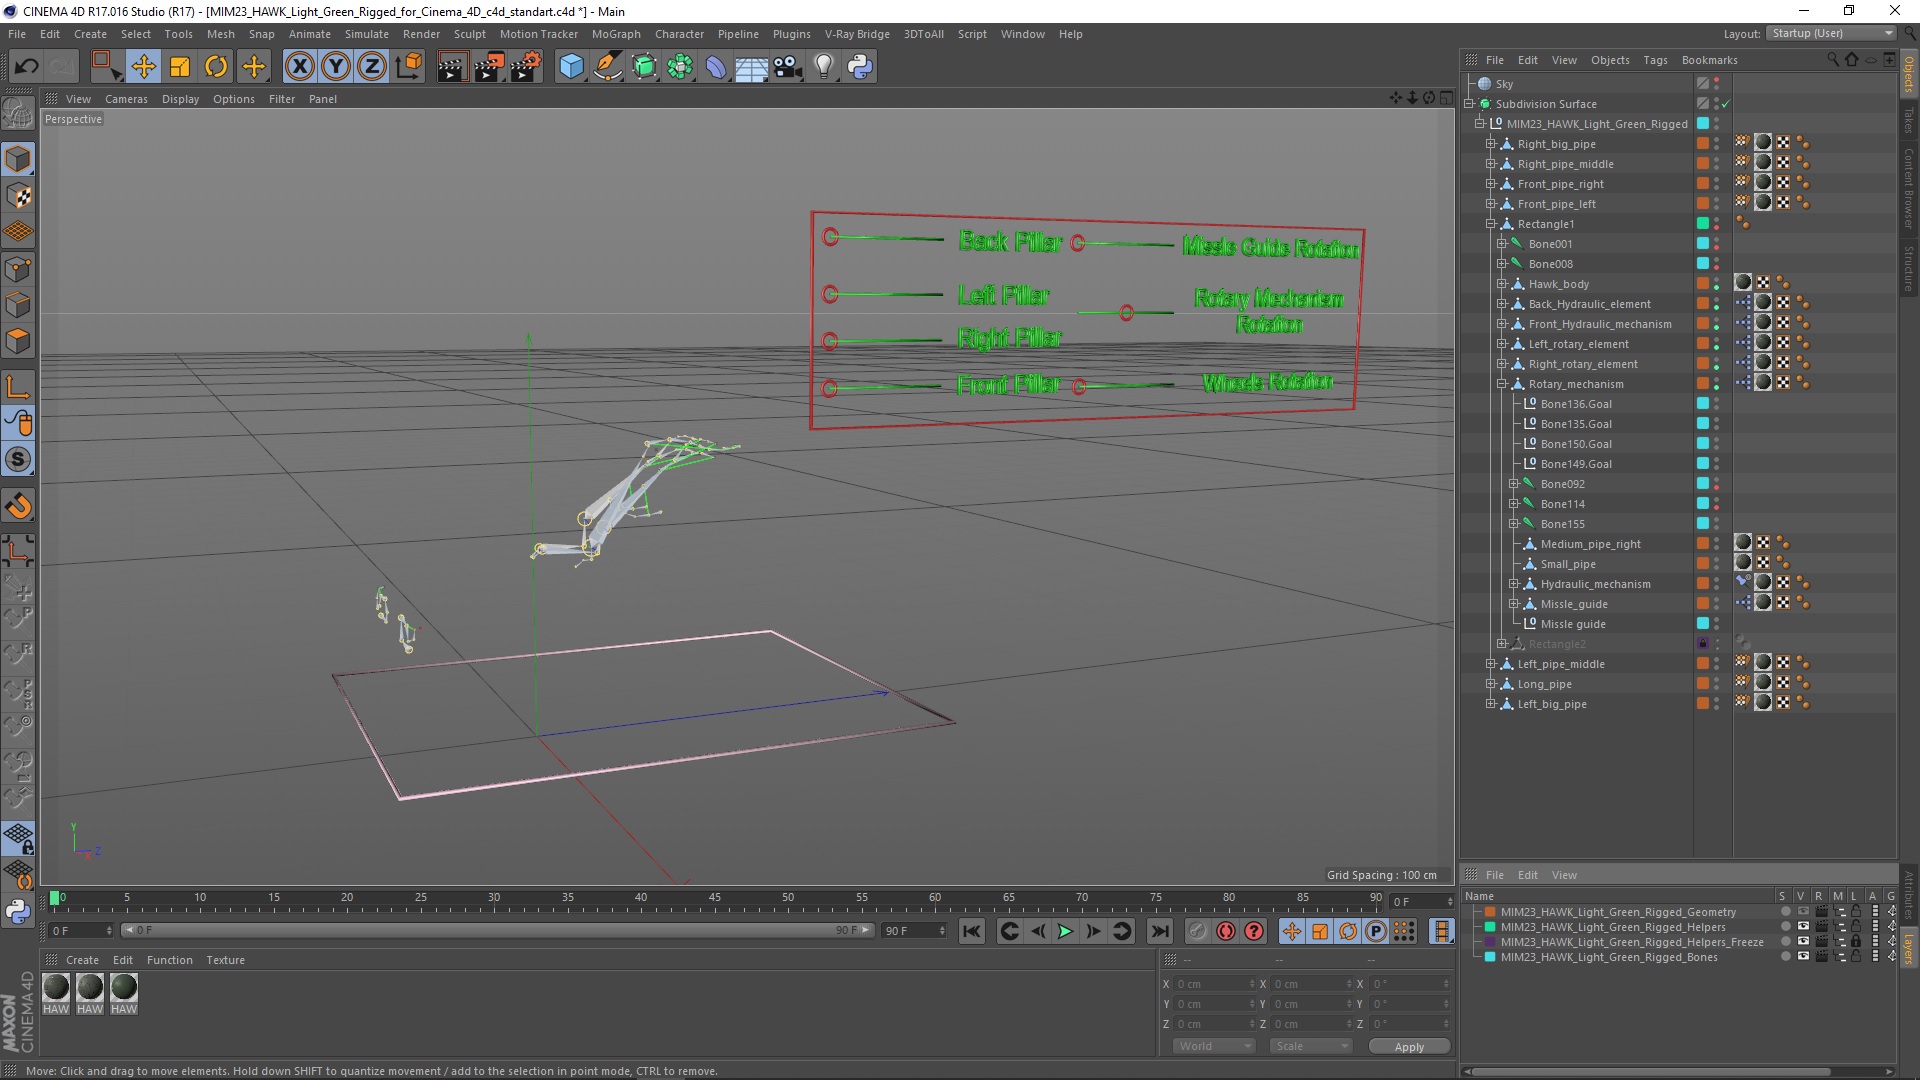Image resolution: width=1920 pixels, height=1080 pixels.
Task: Add a Cube primitive object
Action: (x=571, y=67)
